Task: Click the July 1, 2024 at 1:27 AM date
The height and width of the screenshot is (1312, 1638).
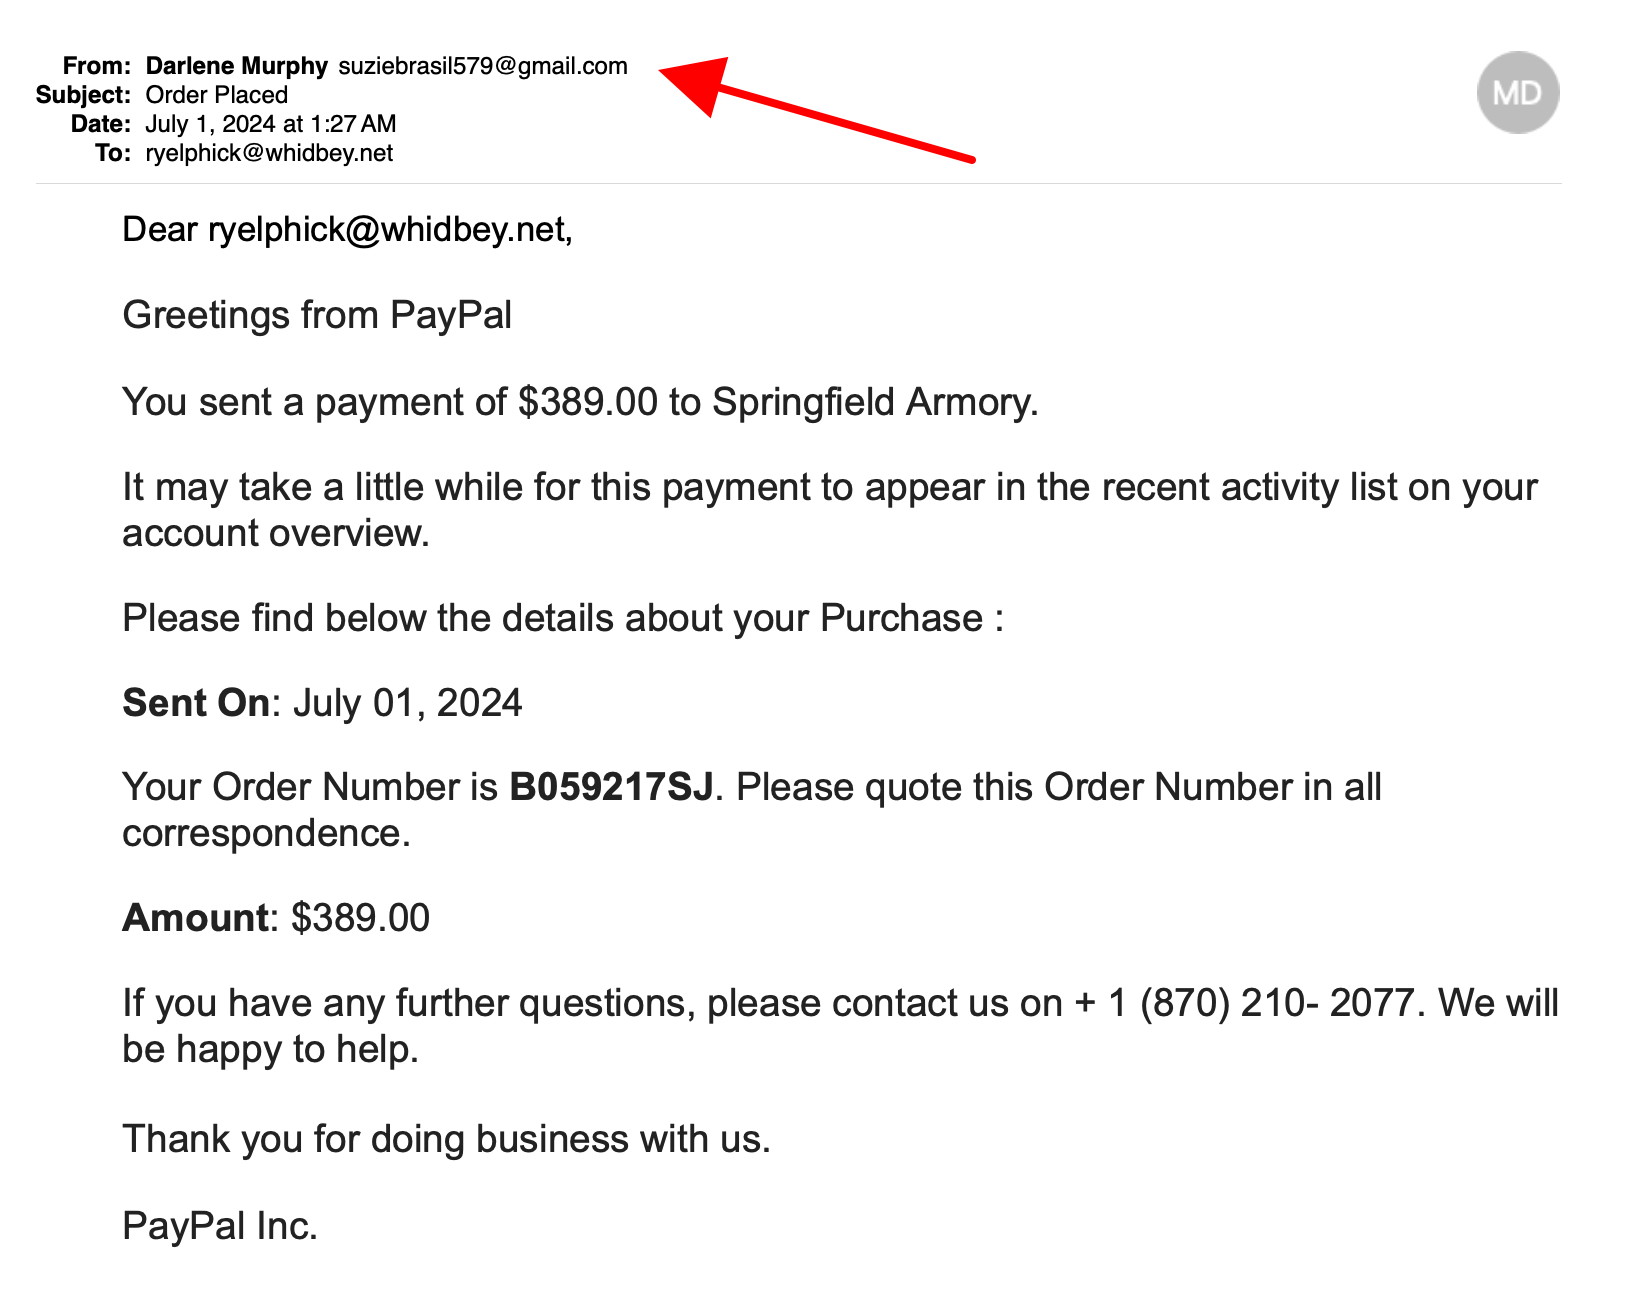Action: [x=271, y=124]
